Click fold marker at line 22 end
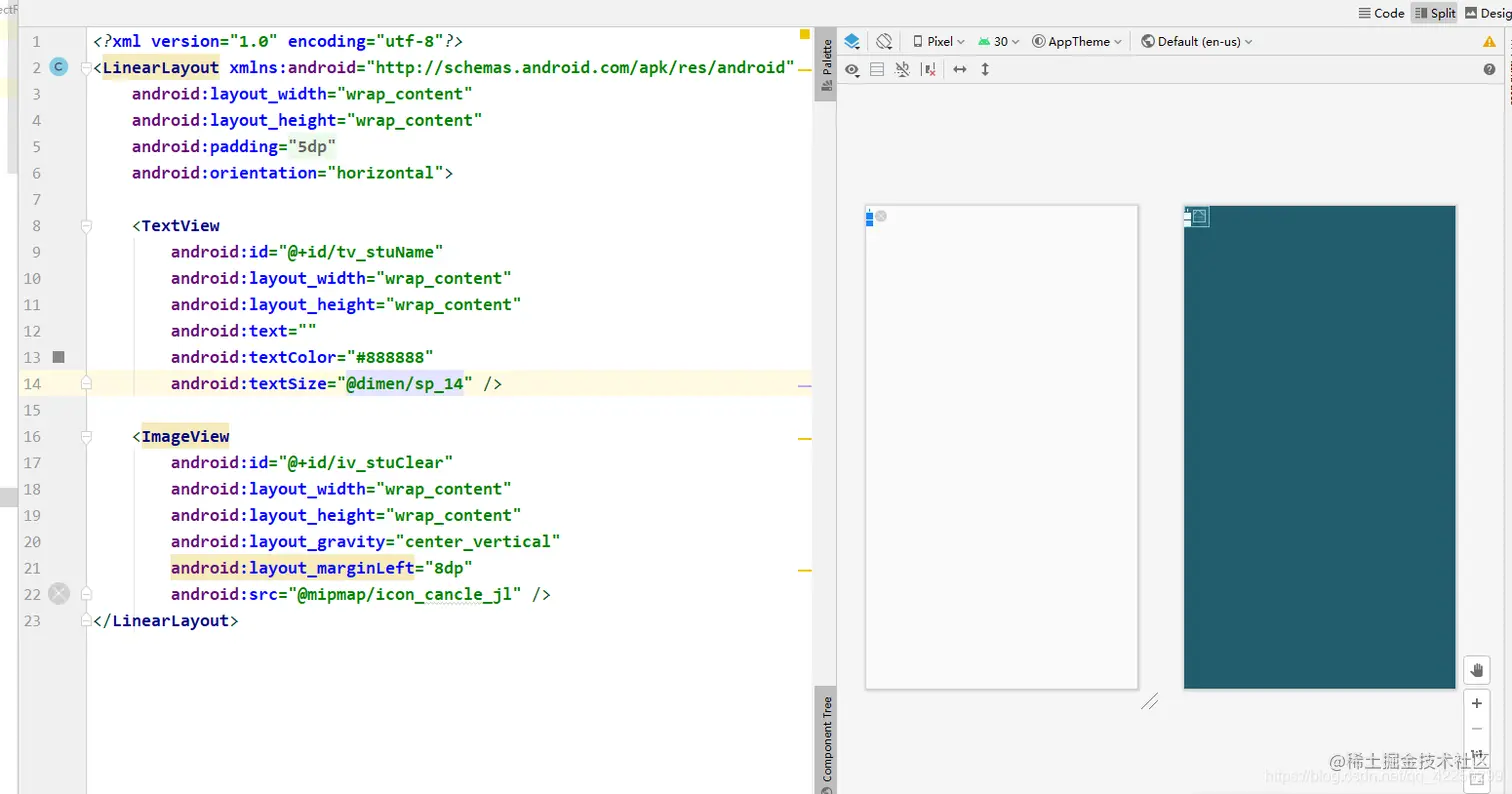 [x=86, y=594]
